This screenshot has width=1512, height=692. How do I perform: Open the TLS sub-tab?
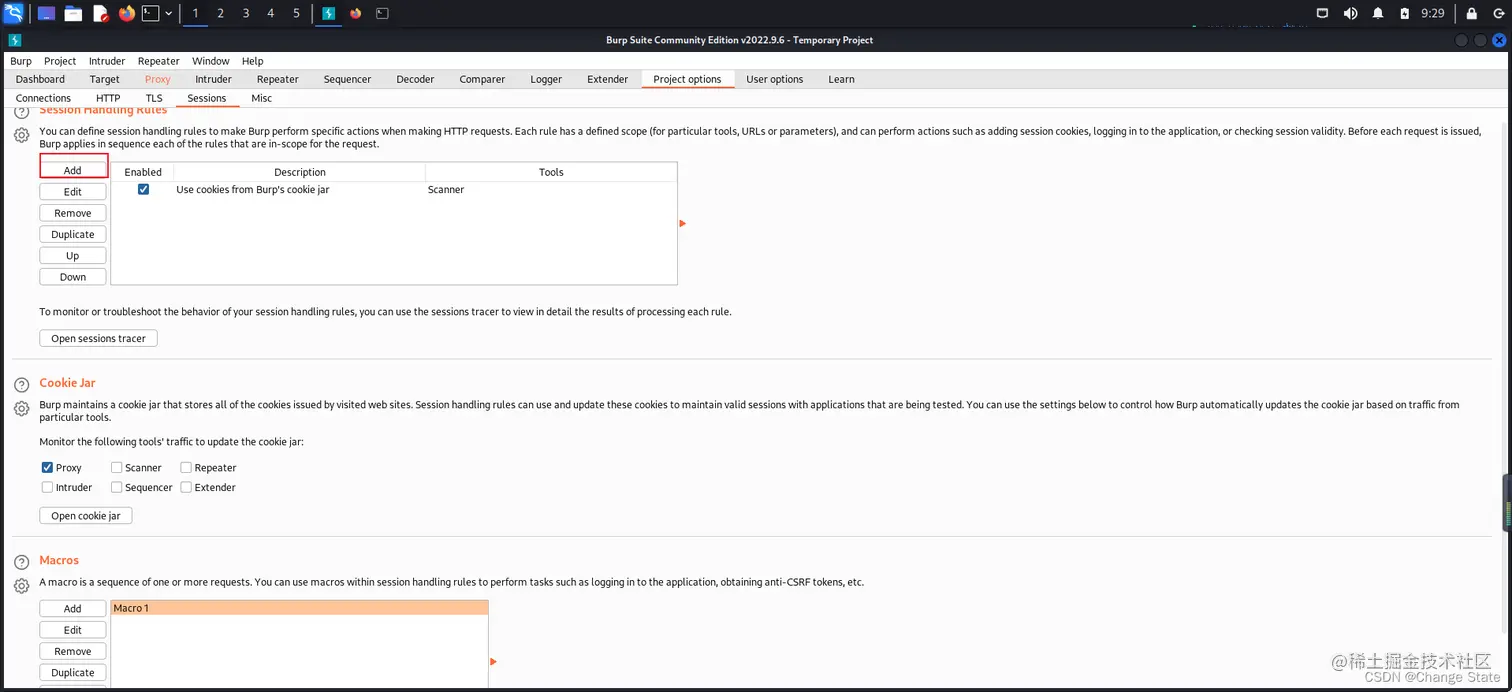(x=154, y=98)
